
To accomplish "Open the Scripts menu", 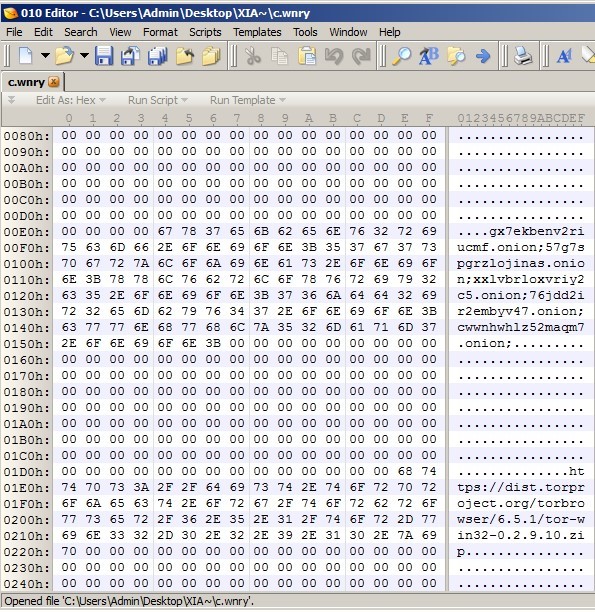I will (205, 32).
